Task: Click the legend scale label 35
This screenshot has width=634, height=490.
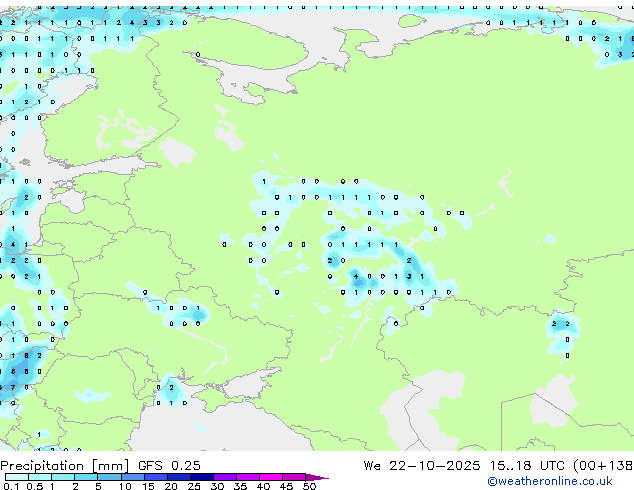Action: [x=240, y=486]
